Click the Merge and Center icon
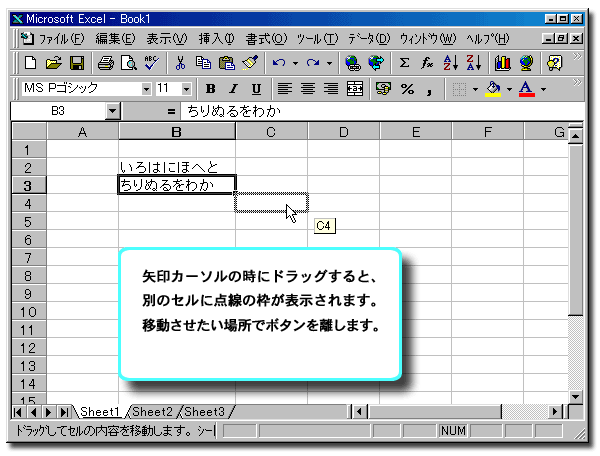 click(x=355, y=89)
